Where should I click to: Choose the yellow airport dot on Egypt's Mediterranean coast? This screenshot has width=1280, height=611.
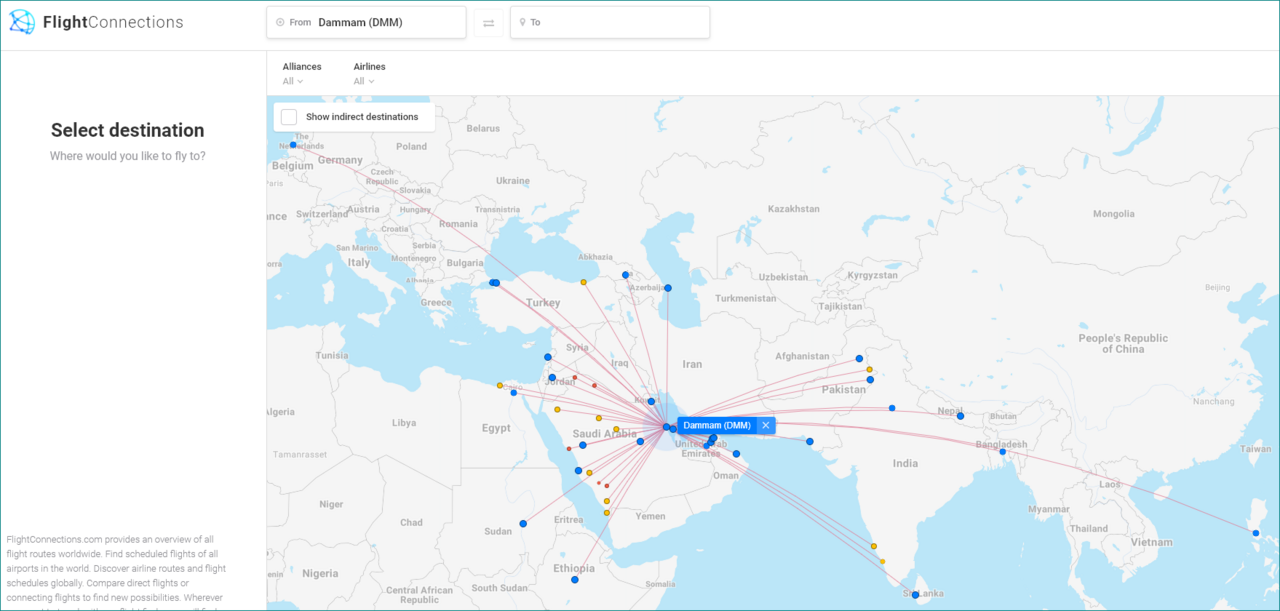(500, 385)
